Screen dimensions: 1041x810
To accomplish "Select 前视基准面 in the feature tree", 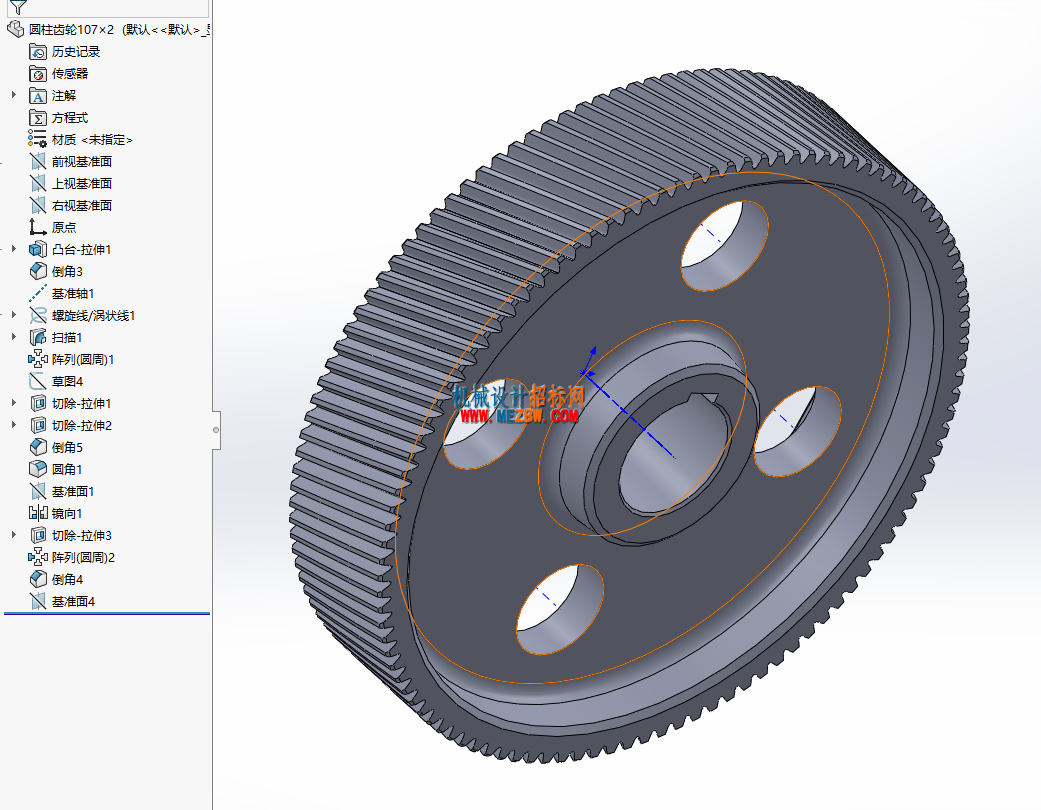I will (x=82, y=161).
